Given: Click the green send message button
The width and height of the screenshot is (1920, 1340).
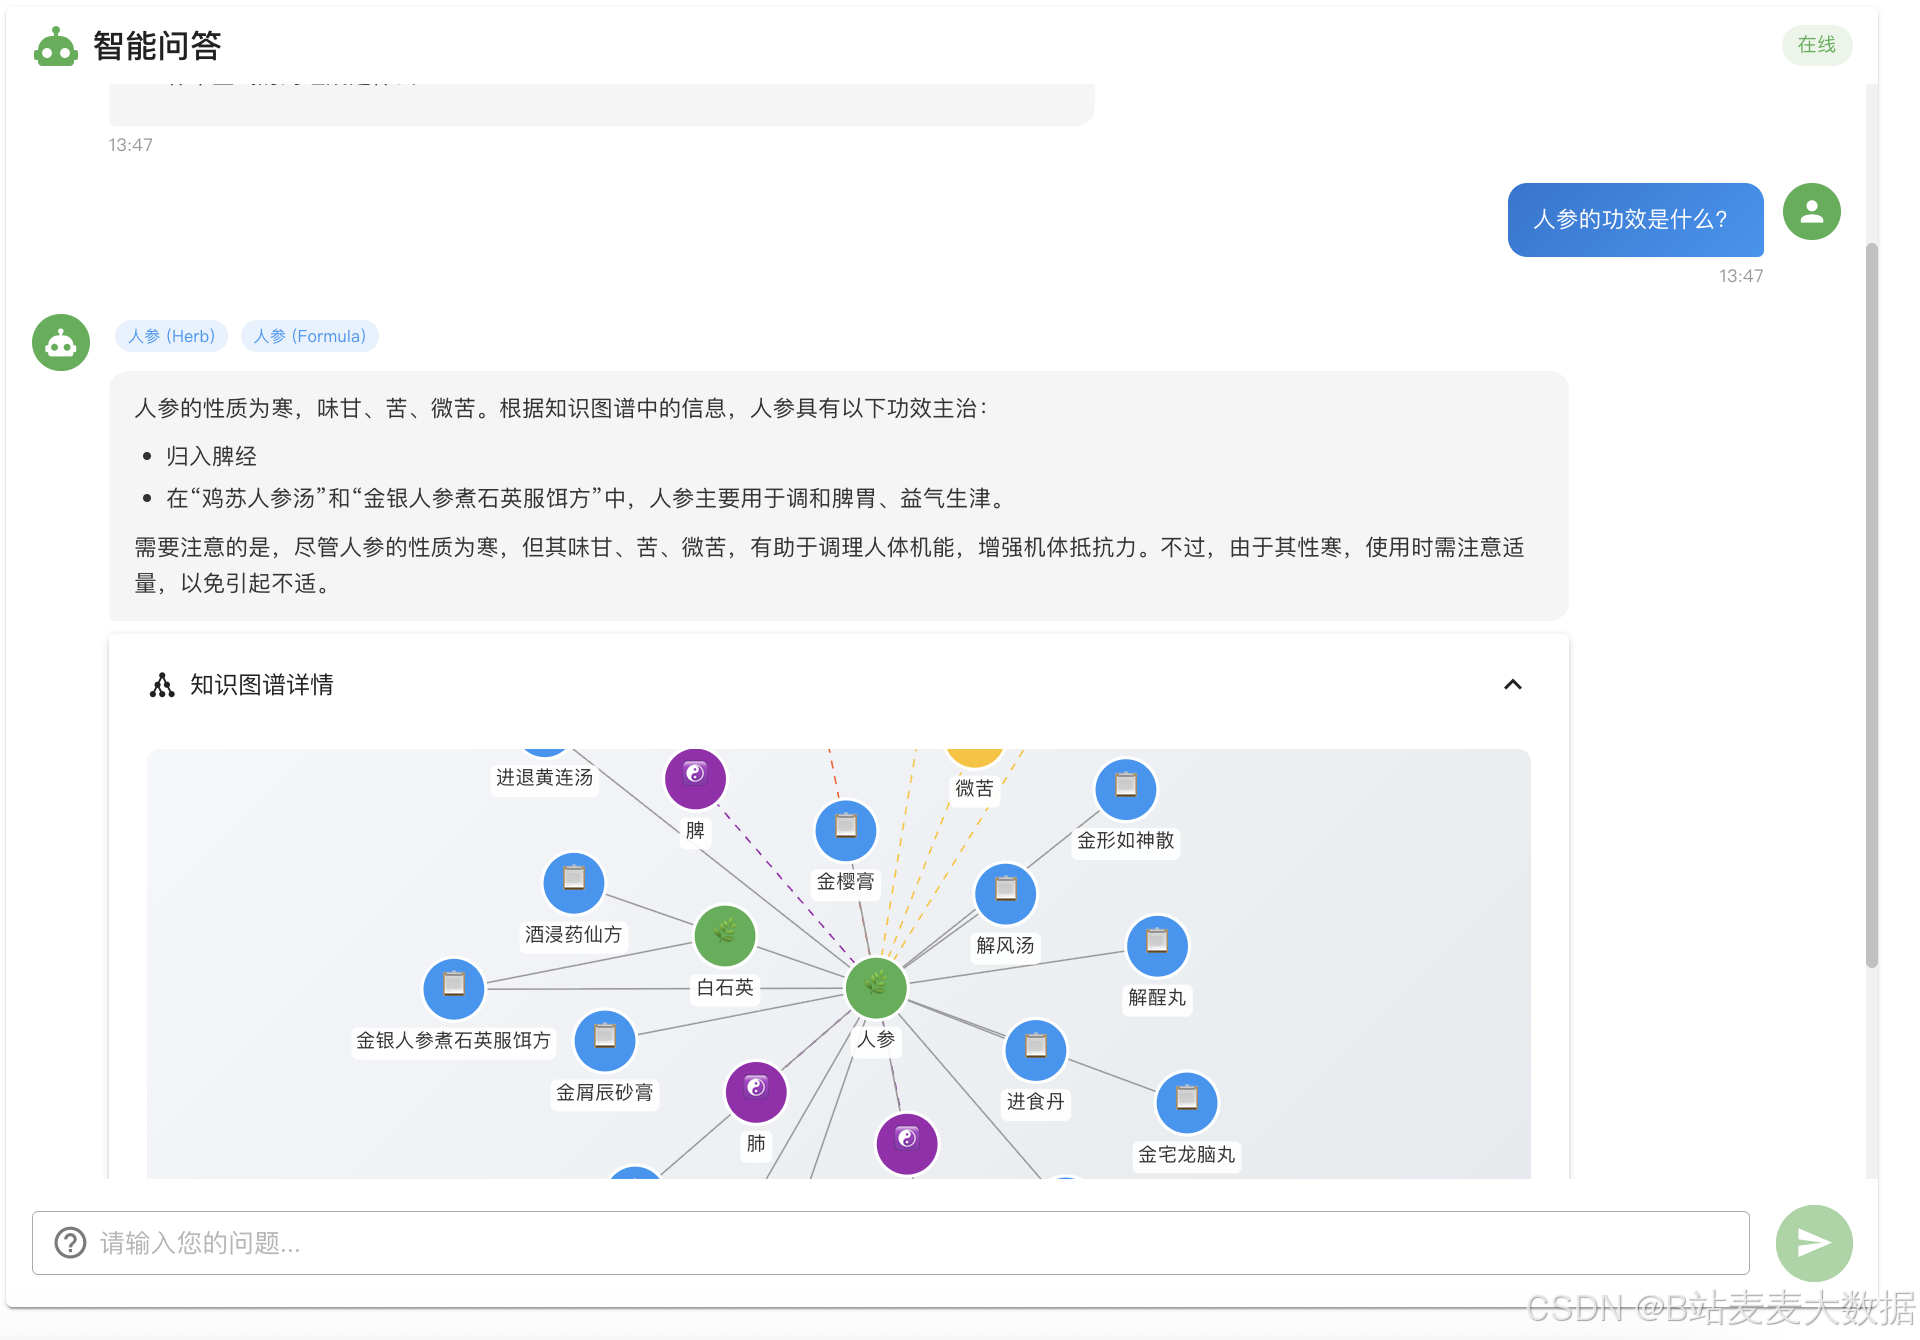Looking at the screenshot, I should click(1813, 1243).
